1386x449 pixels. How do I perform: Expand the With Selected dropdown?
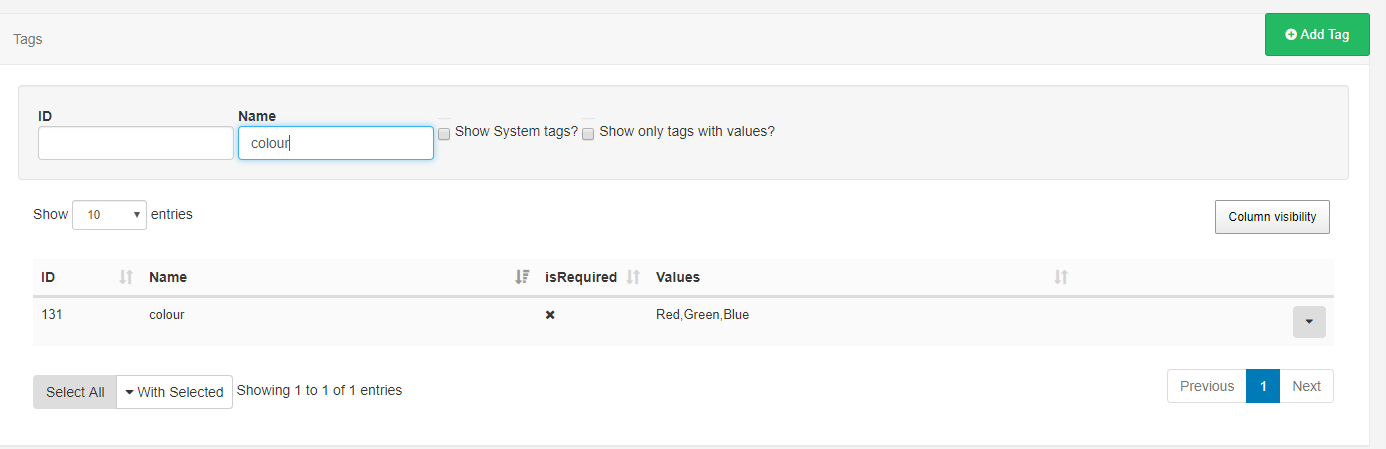click(x=175, y=392)
